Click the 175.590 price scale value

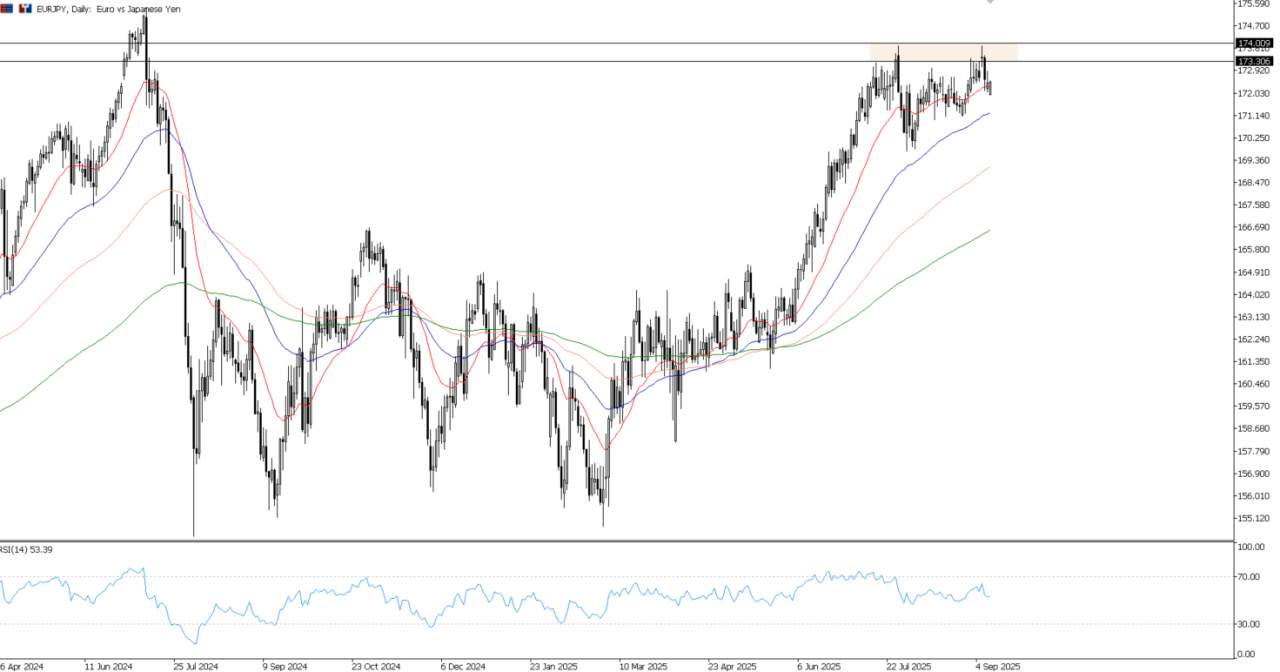(1256, 4)
